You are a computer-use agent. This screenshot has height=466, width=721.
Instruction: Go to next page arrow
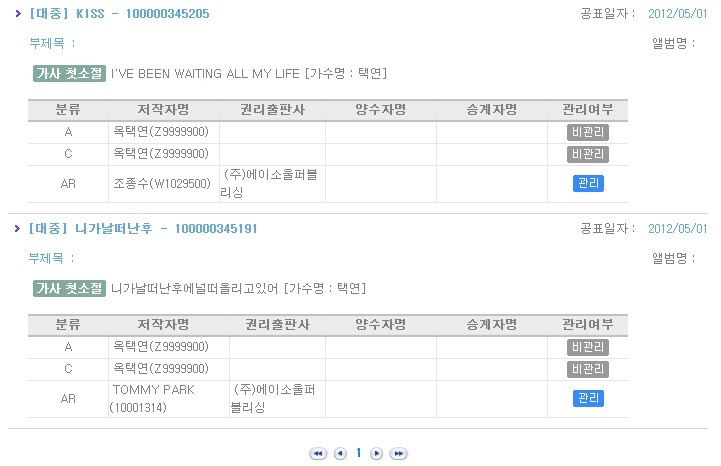[376, 454]
